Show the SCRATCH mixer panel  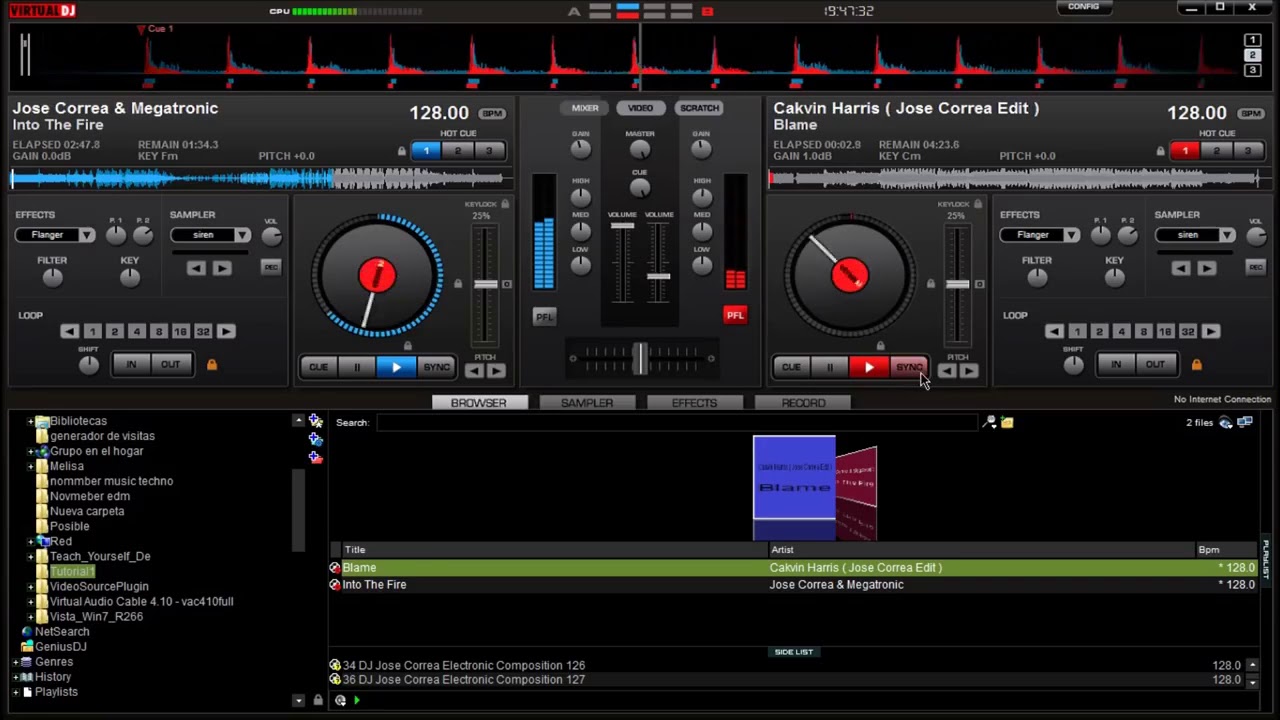699,108
